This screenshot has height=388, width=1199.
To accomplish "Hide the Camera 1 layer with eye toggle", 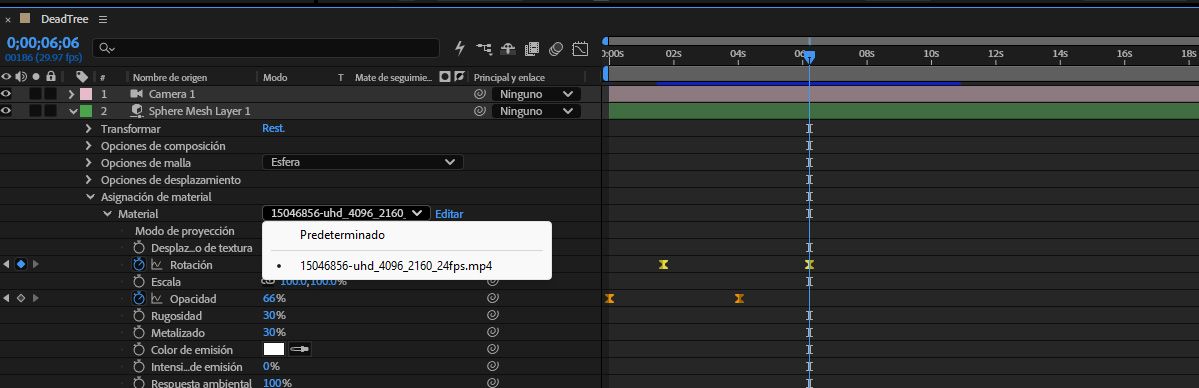I will click(x=6, y=94).
